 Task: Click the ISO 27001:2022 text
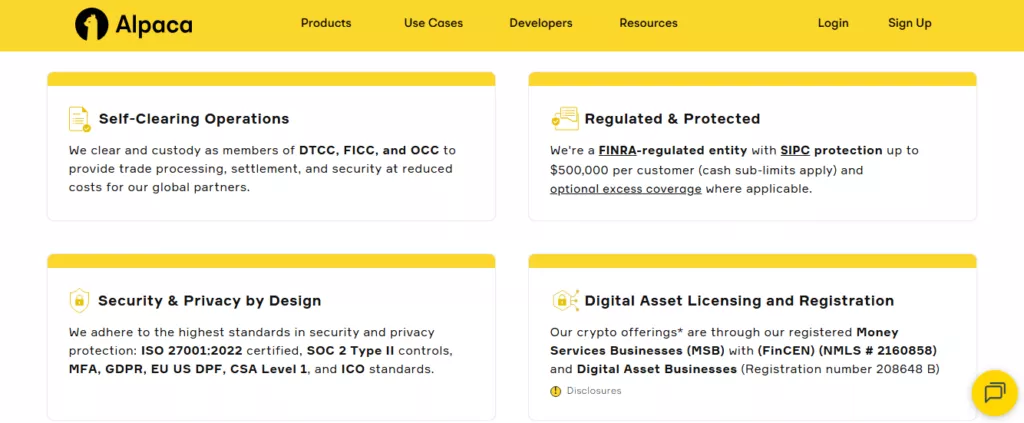pyautogui.click(x=191, y=351)
